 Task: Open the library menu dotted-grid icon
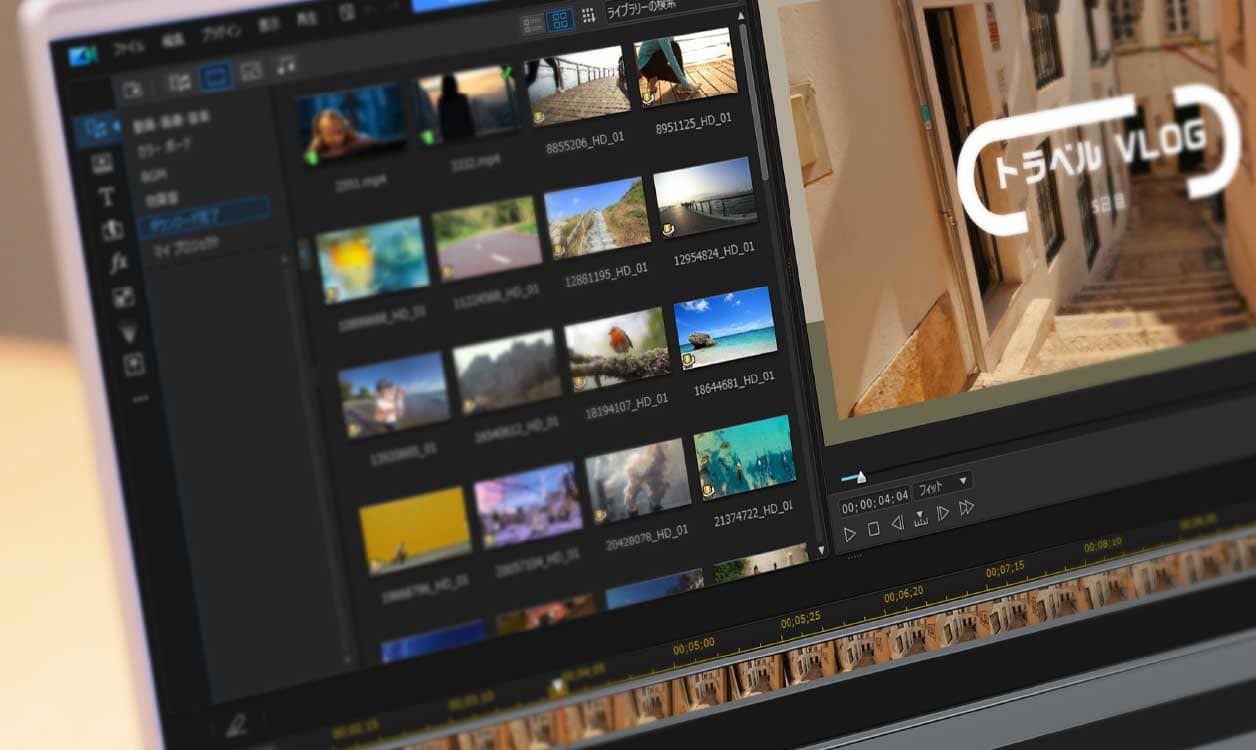pos(588,15)
